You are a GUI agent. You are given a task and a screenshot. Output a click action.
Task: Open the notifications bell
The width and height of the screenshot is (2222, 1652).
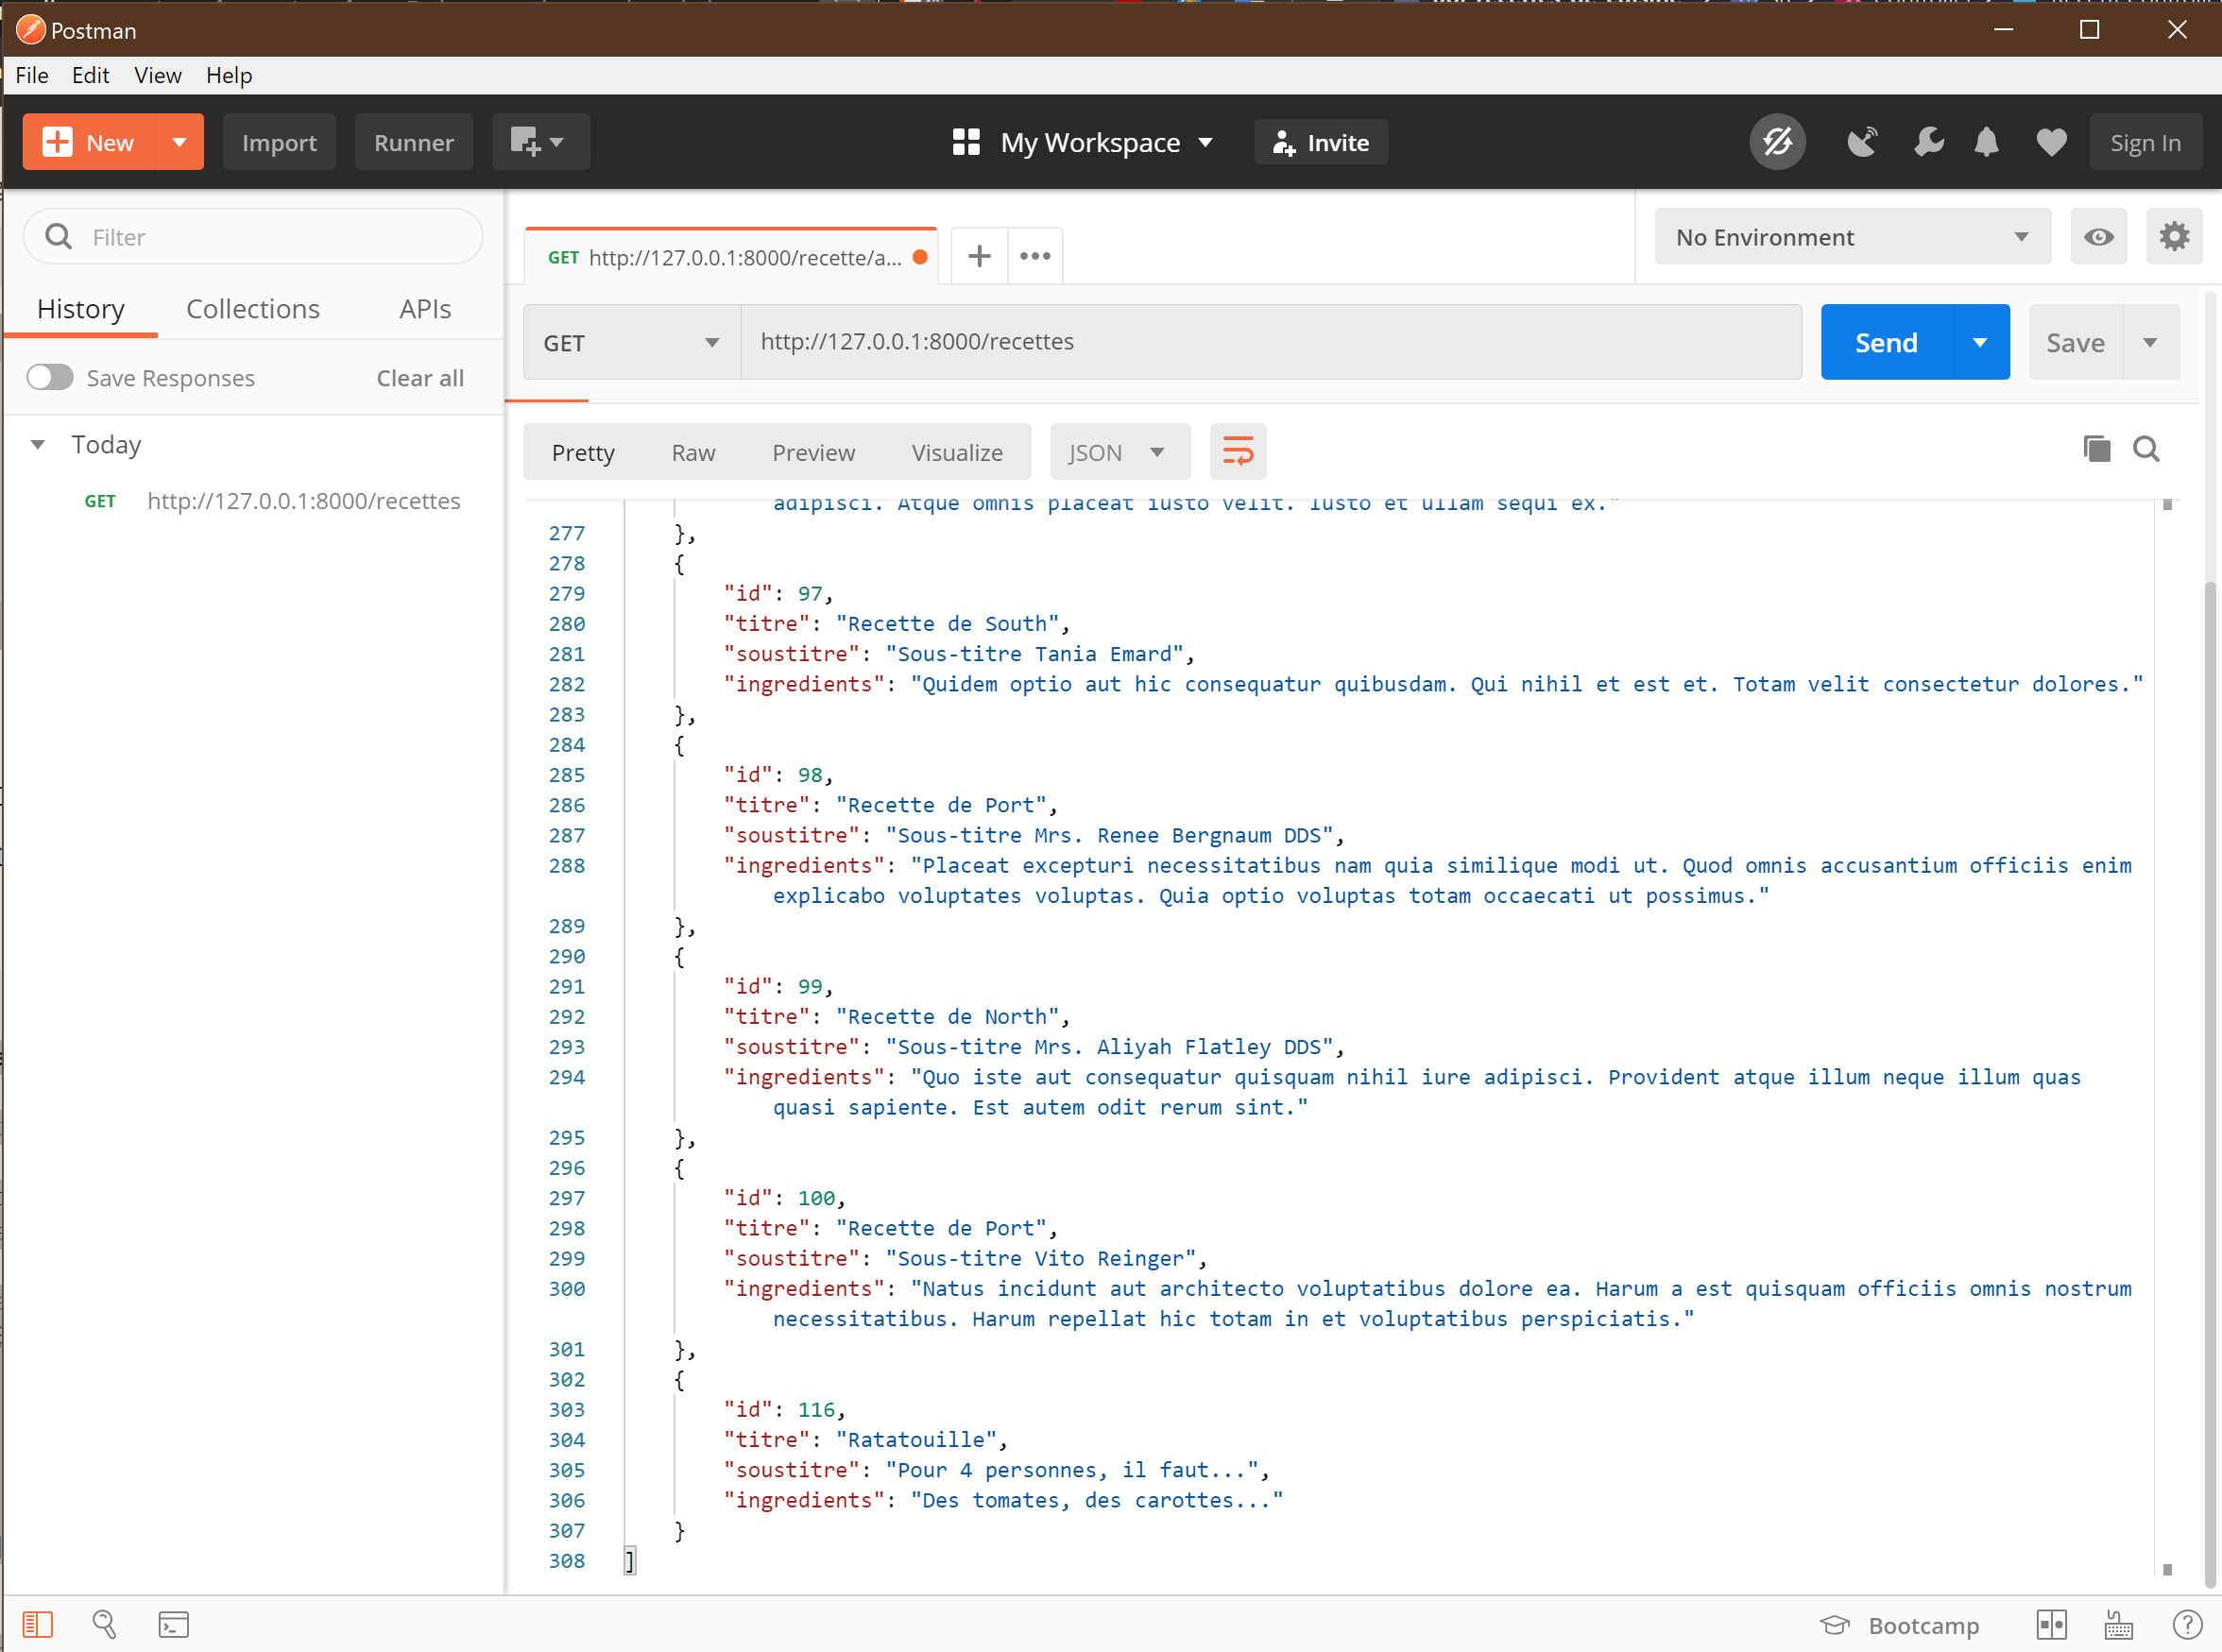coord(1986,142)
